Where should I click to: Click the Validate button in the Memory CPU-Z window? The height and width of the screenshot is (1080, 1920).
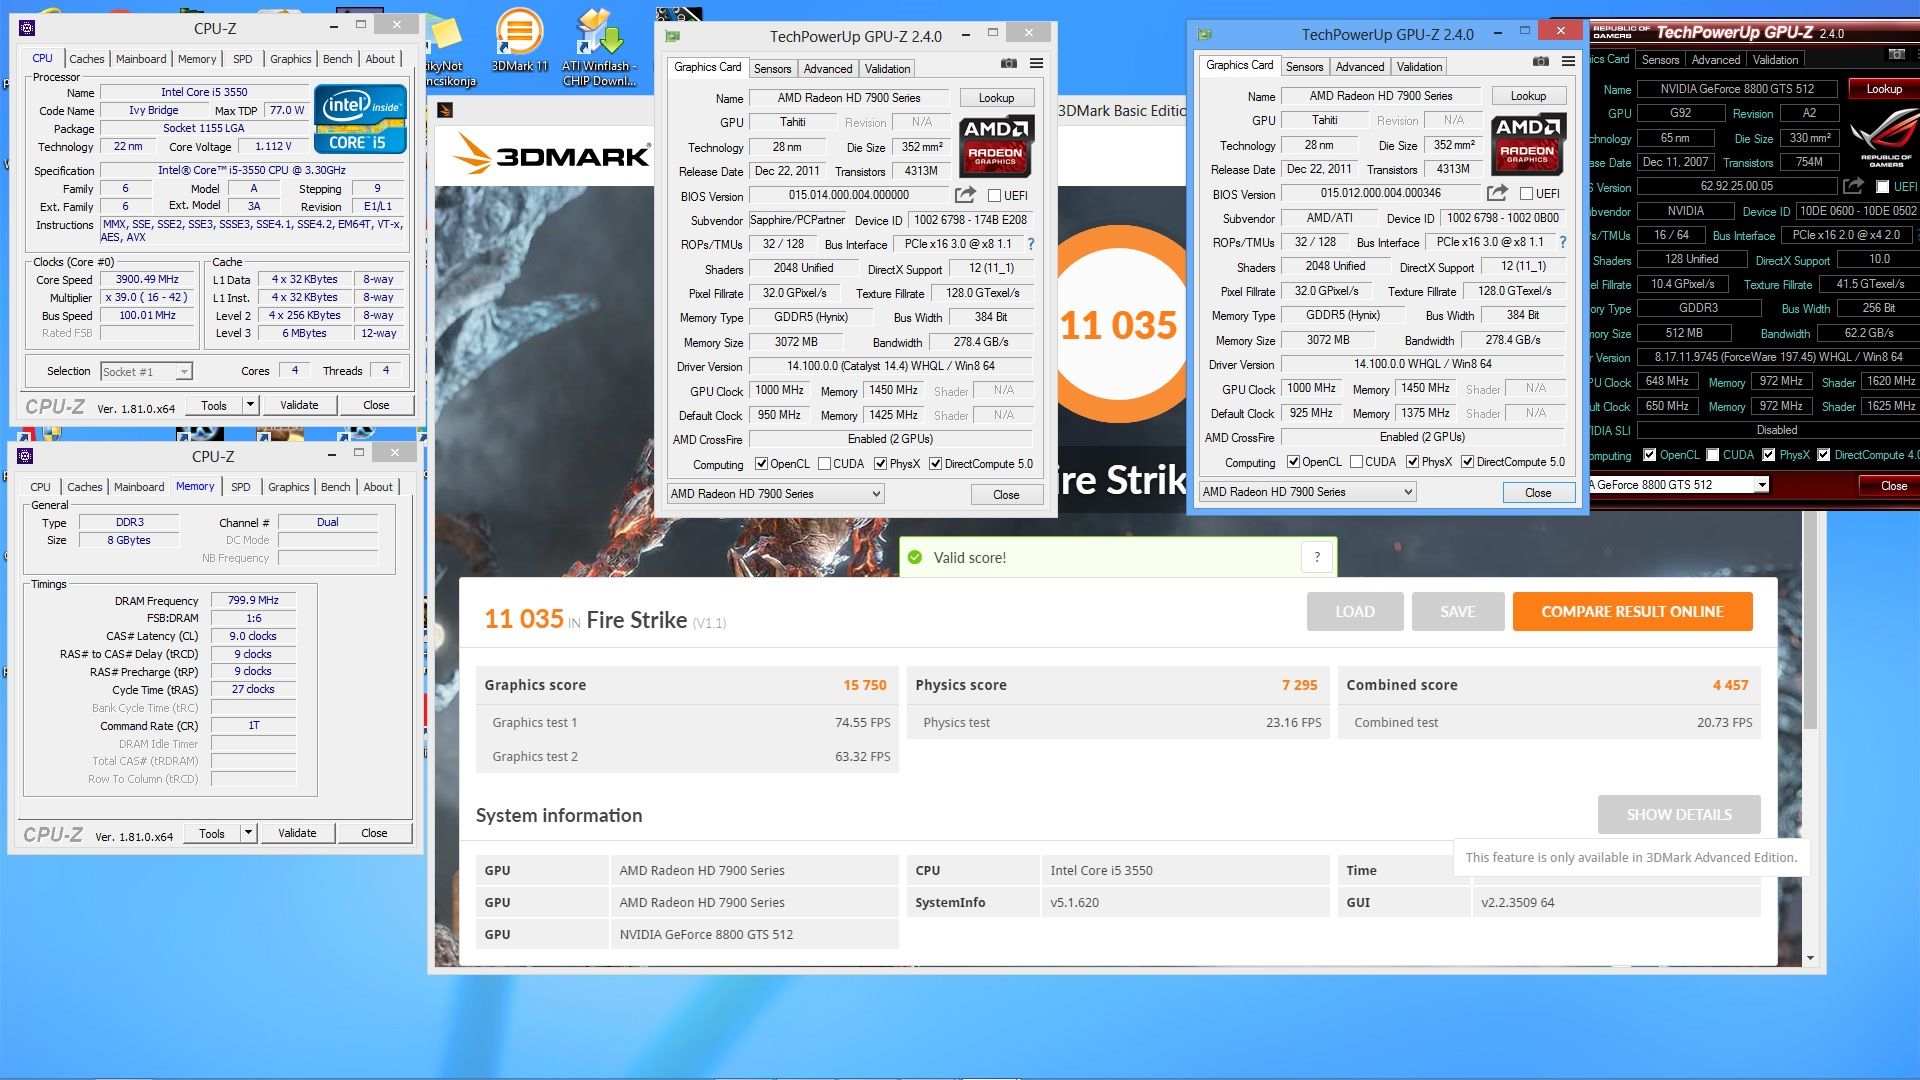(x=297, y=833)
